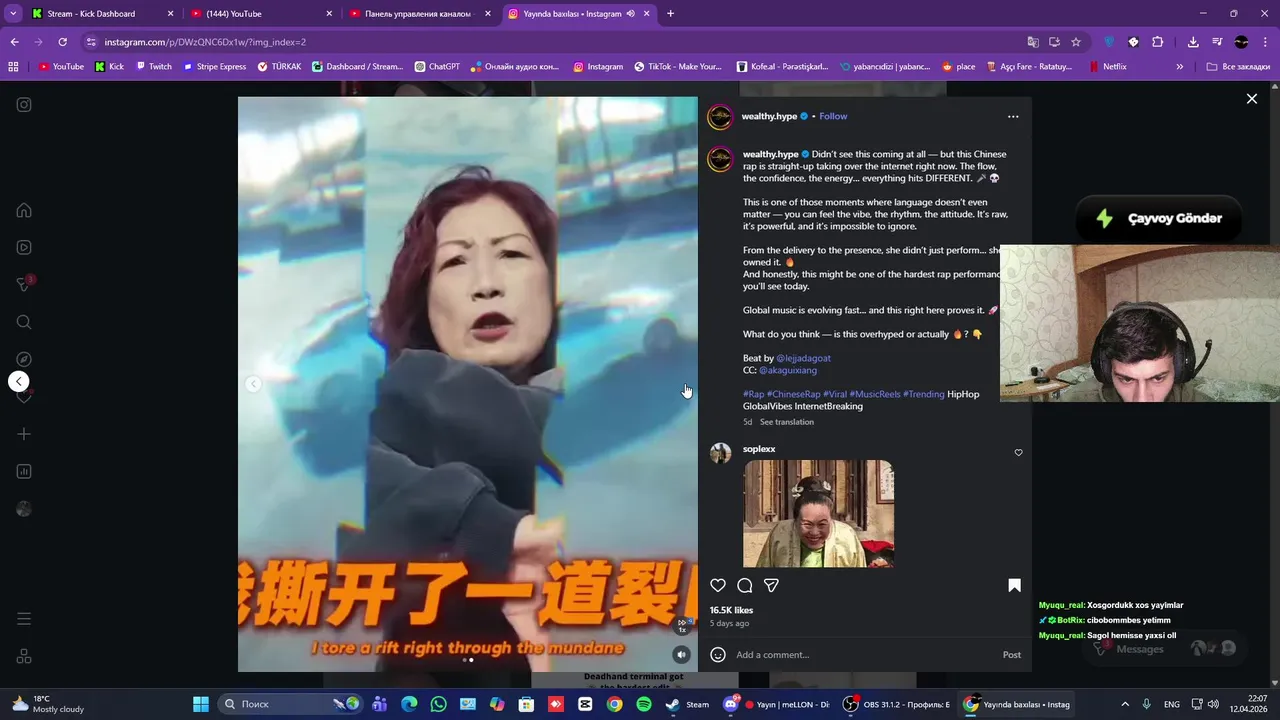Image resolution: width=1280 pixels, height=720 pixels.
Task: Click the Çayvoy Göndər button
Action: coord(1159,218)
